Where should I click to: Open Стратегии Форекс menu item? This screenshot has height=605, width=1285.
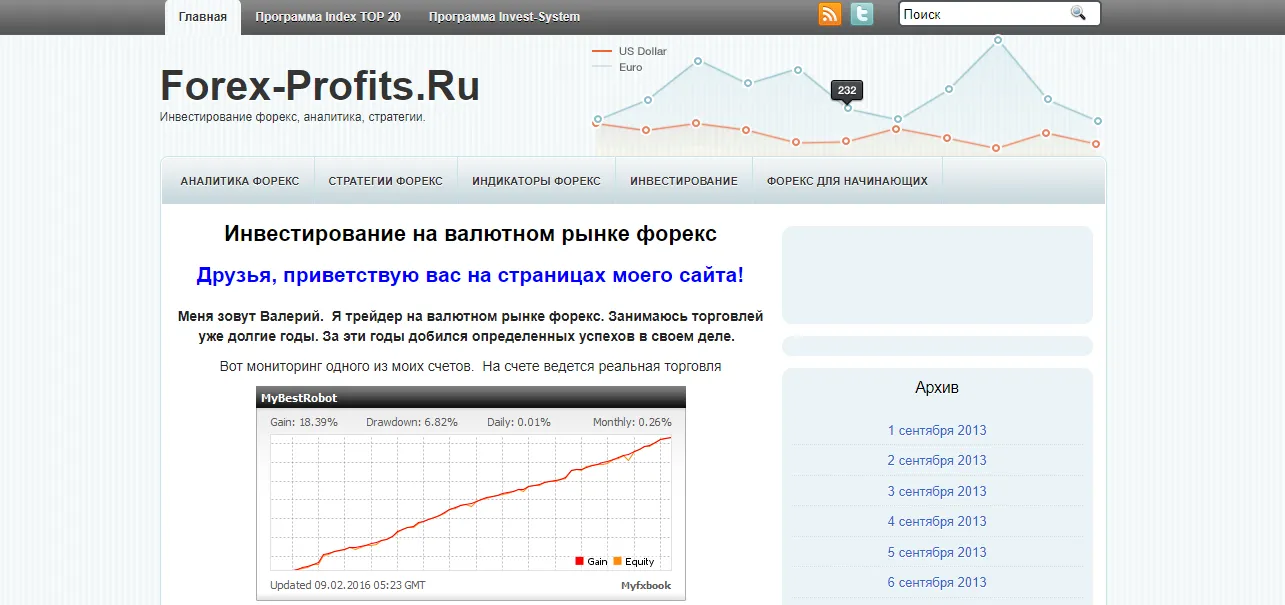coord(385,181)
